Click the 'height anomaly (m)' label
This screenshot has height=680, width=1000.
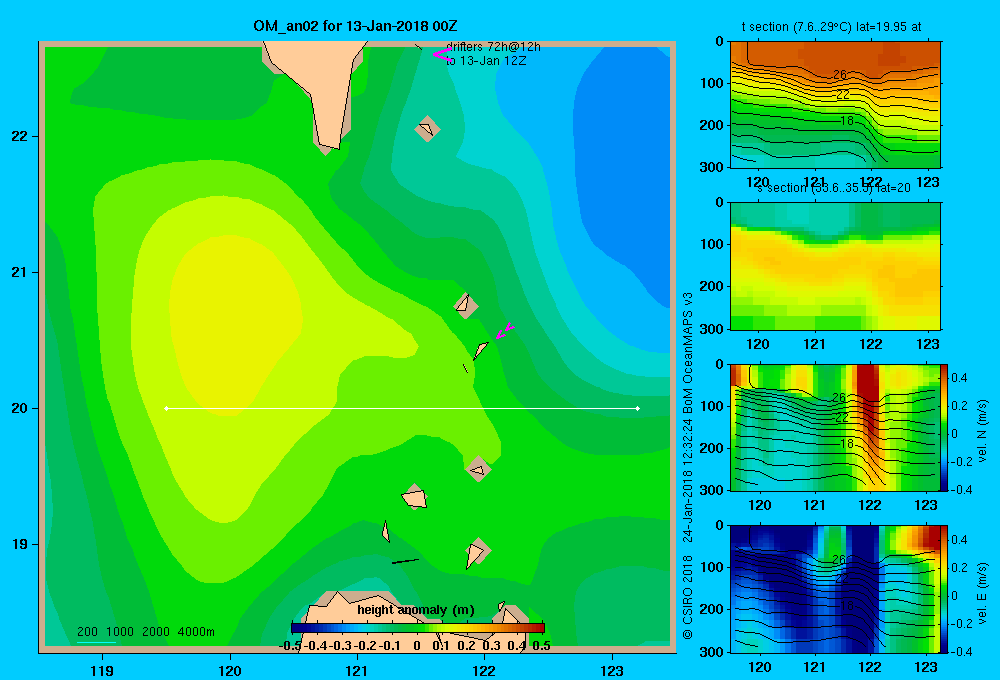point(416,610)
